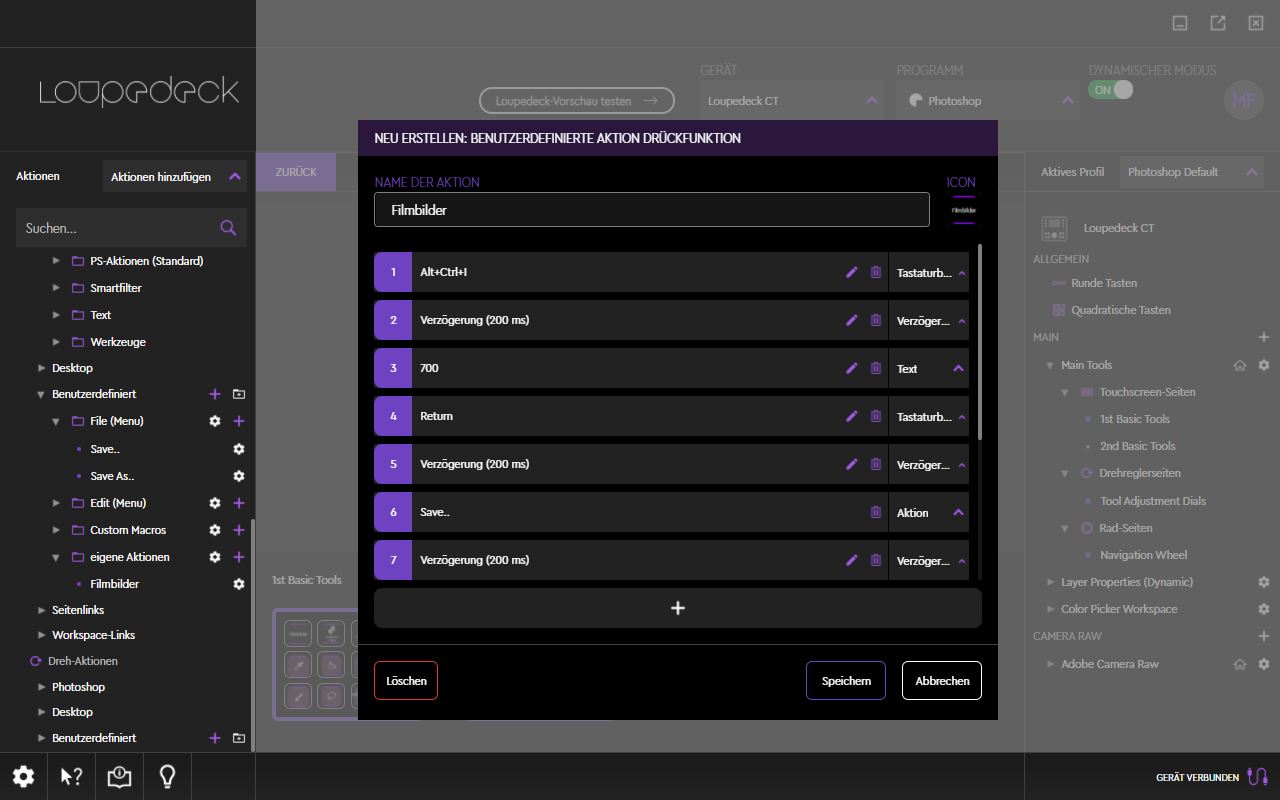
Task: Open 1st Basic Tools touchscreen page
Action: point(1134,419)
